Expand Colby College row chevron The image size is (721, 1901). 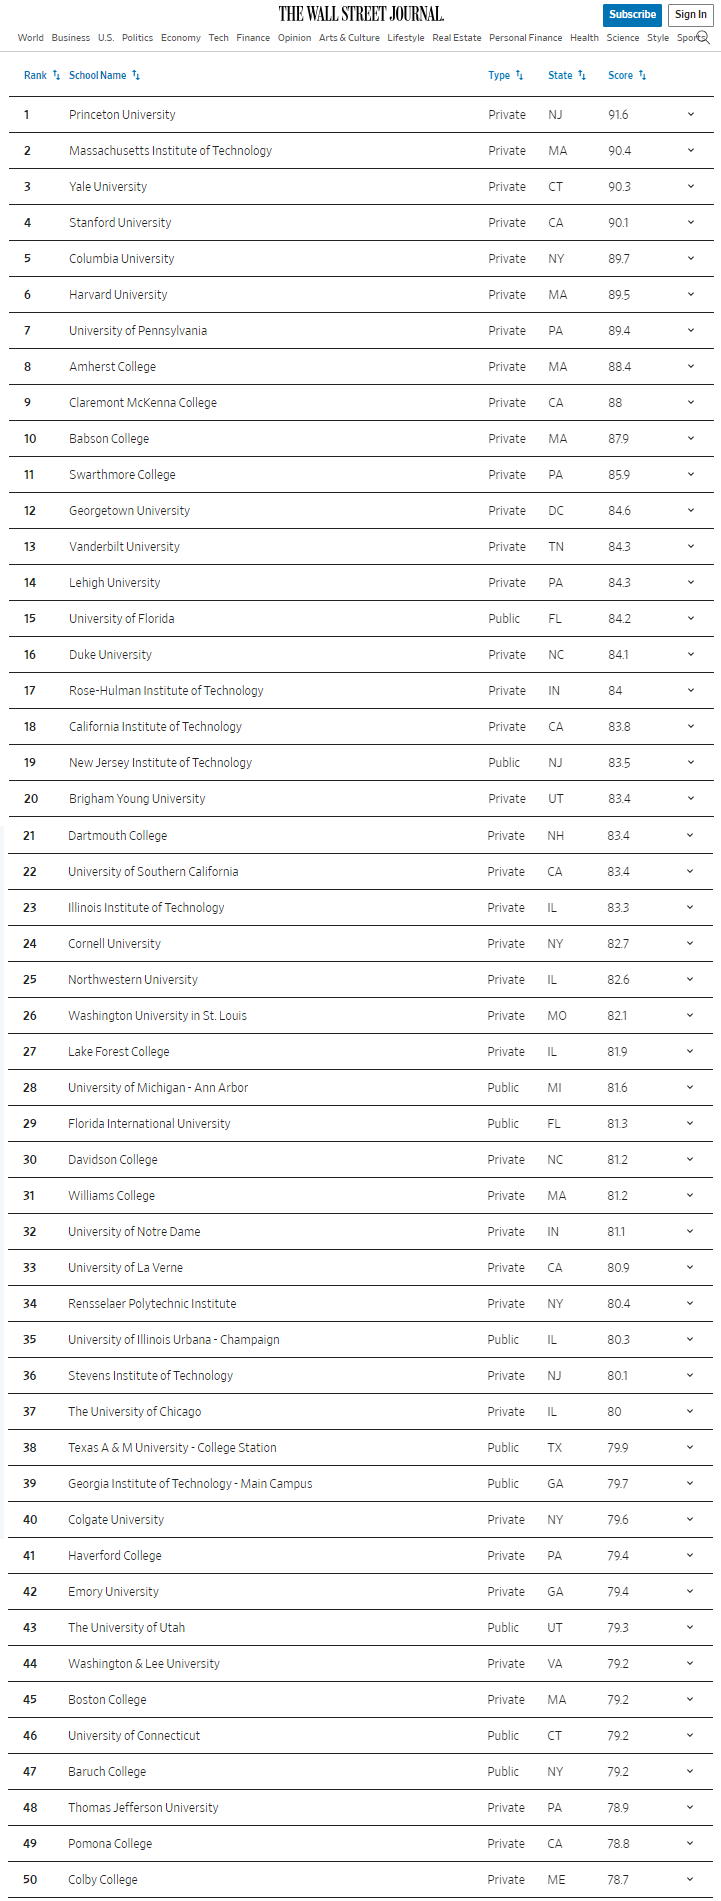(x=690, y=1880)
